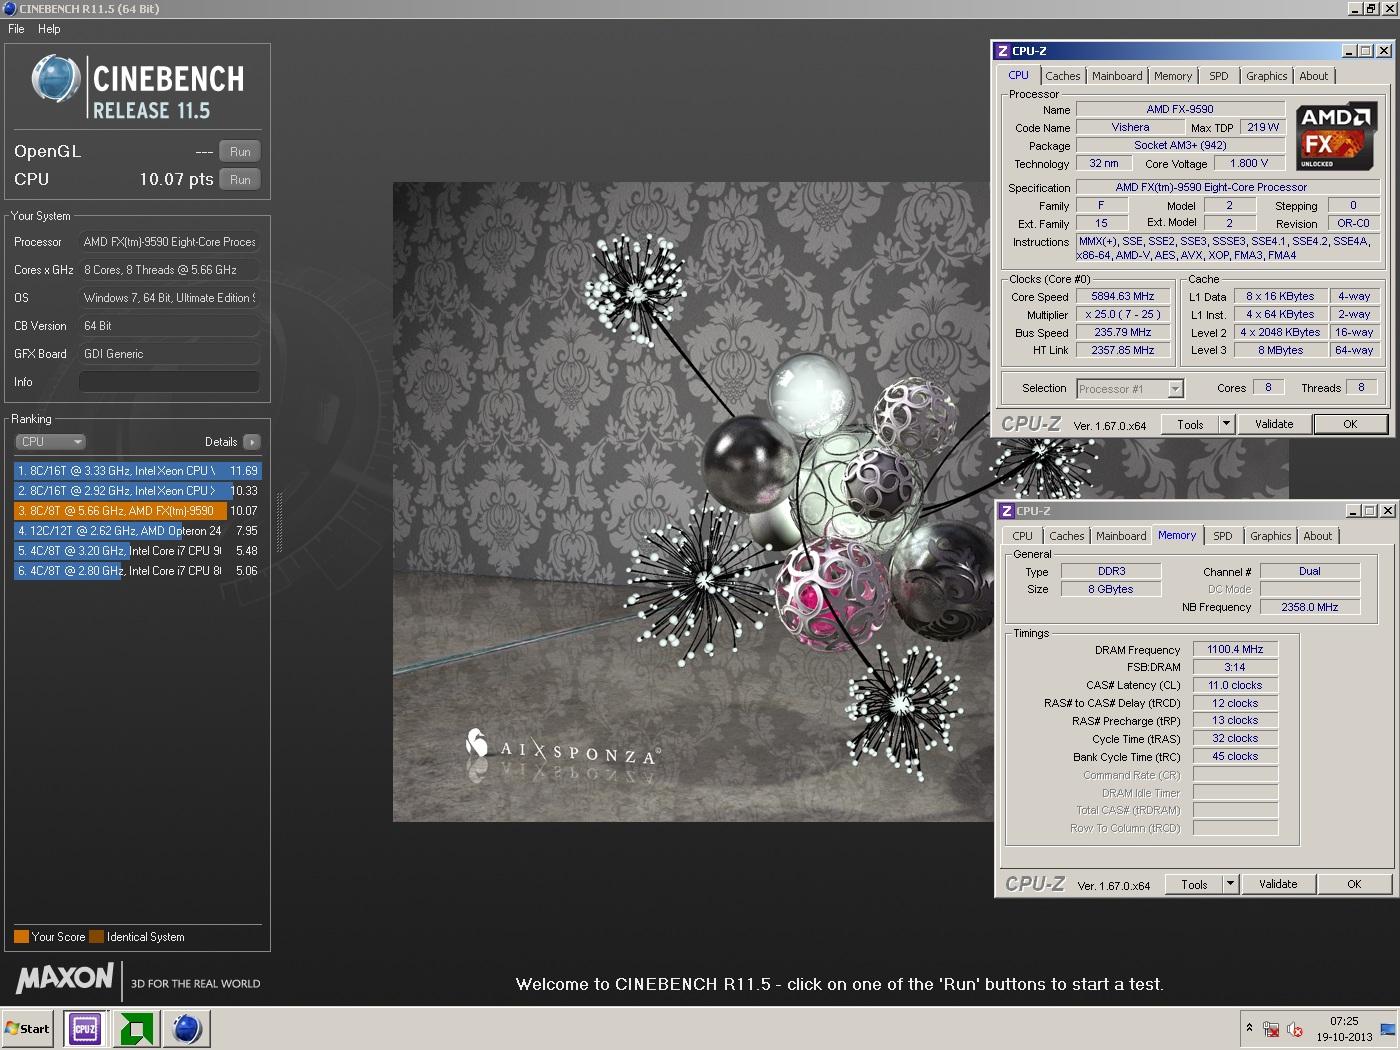Click the NB Frequency 2358.0 MHz value

1310,608
